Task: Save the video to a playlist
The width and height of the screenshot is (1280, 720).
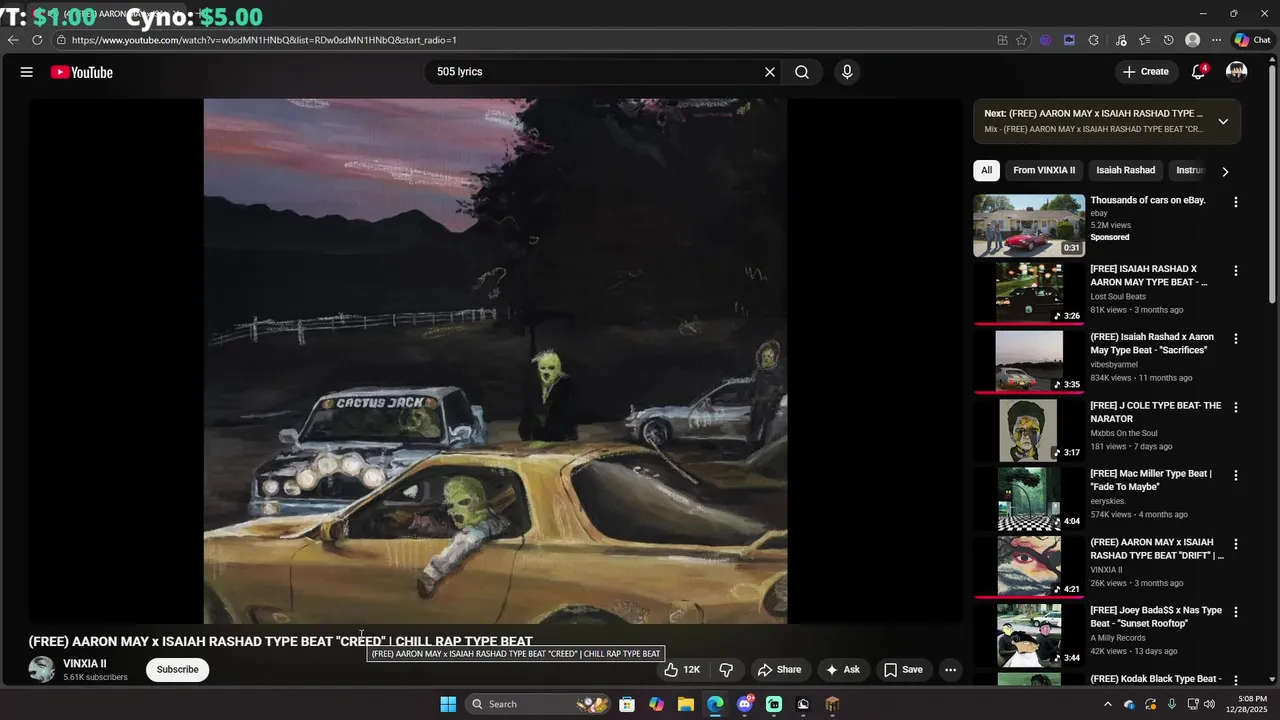Action: pyautogui.click(x=902, y=670)
